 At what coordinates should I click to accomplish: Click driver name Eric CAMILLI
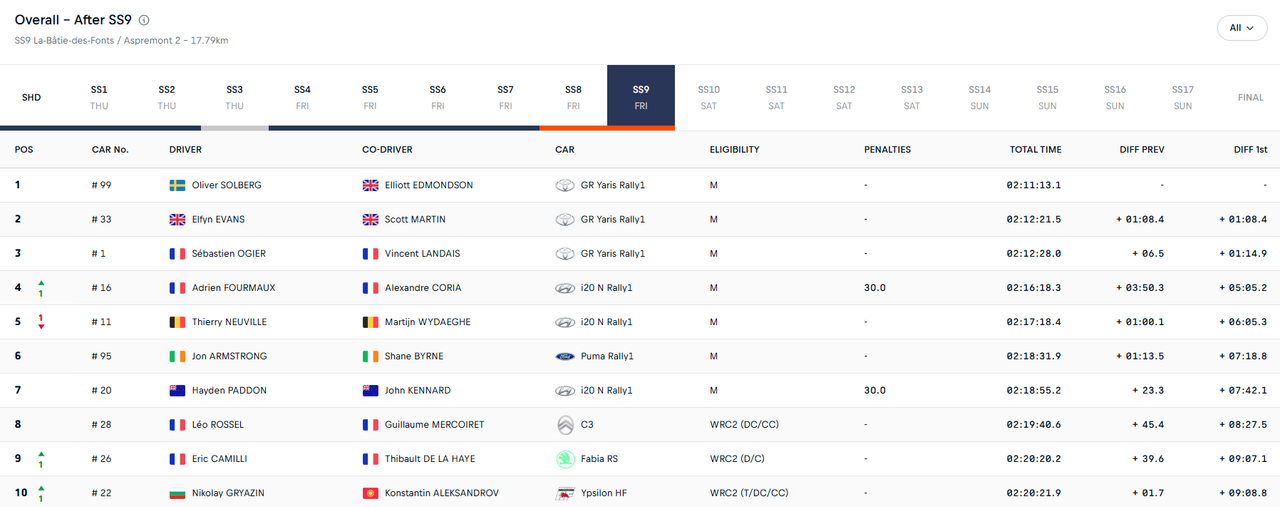click(217, 459)
